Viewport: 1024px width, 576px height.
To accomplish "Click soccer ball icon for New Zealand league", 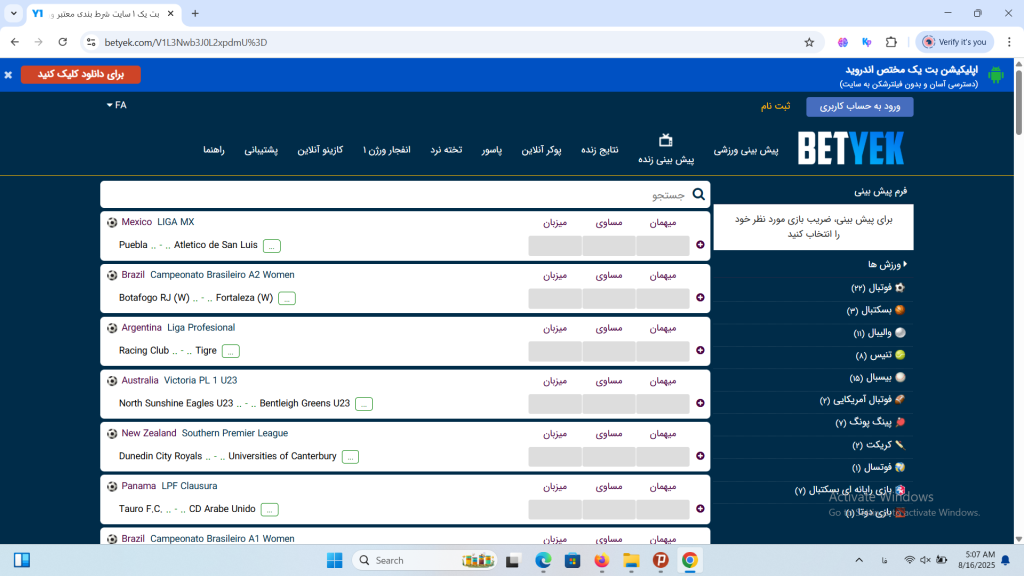I will pyautogui.click(x=112, y=434).
